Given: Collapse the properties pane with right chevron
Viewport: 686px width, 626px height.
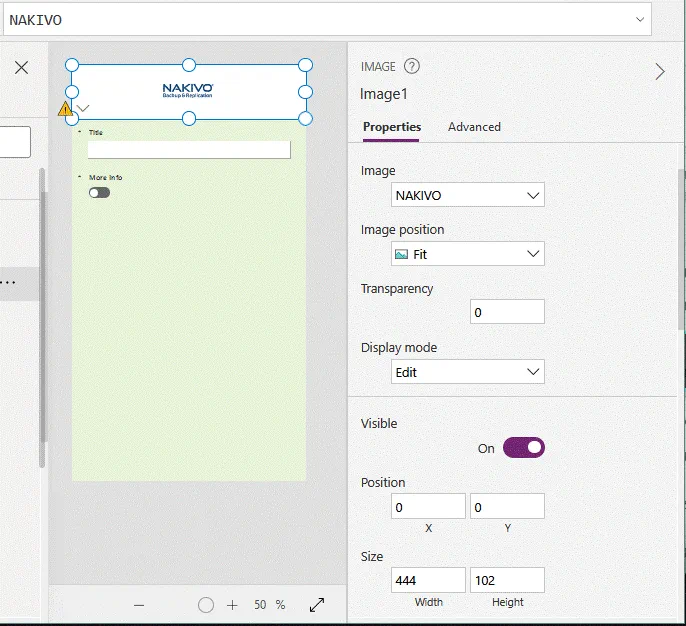Looking at the screenshot, I should (x=659, y=71).
